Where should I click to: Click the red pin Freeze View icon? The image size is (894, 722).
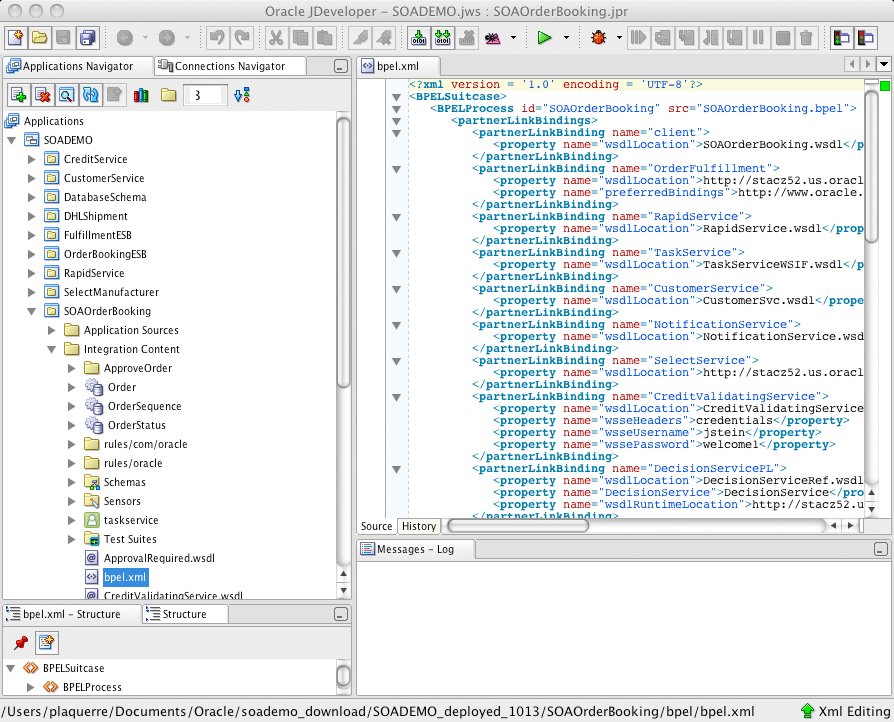20,642
